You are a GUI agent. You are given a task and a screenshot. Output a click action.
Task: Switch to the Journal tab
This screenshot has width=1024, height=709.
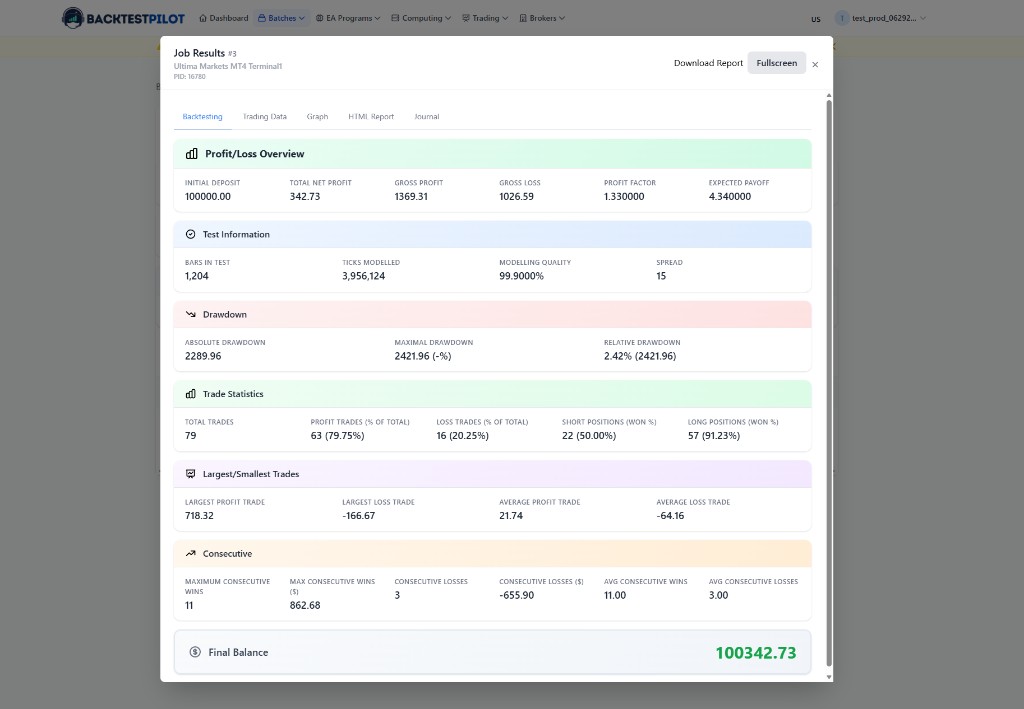click(426, 117)
